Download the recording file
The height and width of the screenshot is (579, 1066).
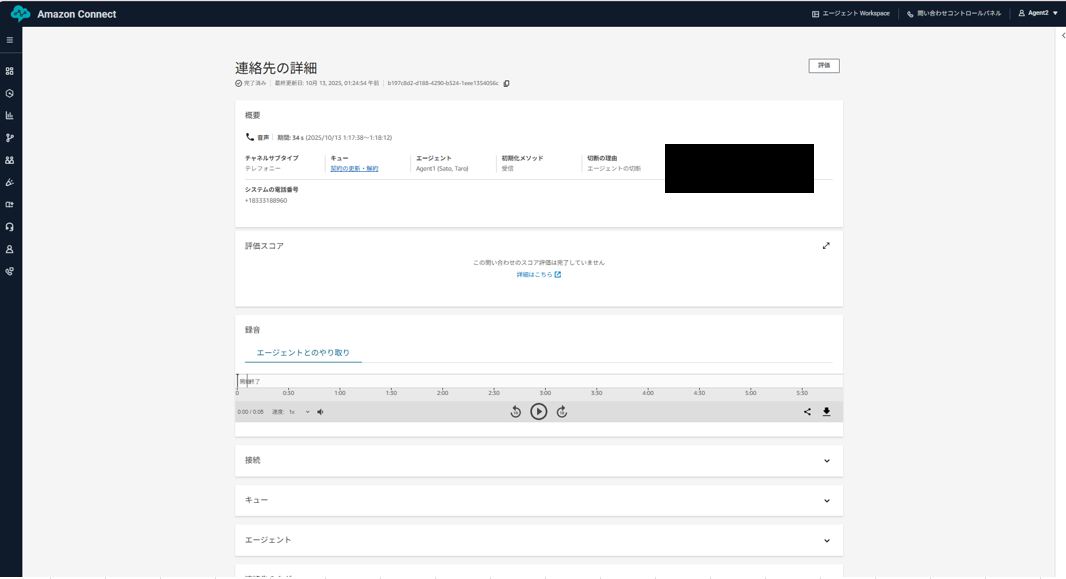click(827, 412)
